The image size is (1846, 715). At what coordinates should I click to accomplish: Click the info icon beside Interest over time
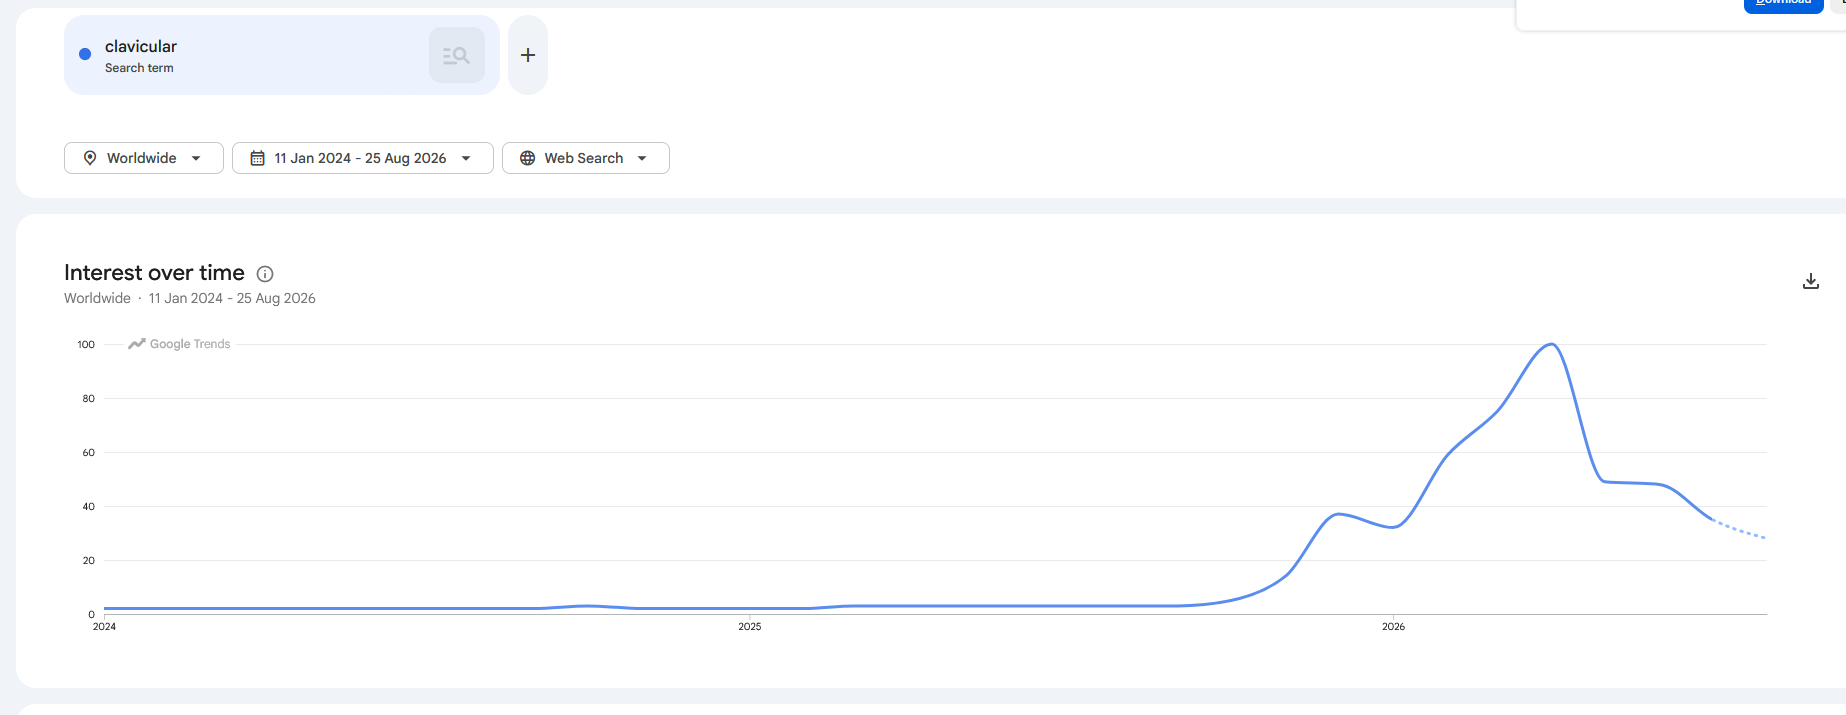coord(265,274)
